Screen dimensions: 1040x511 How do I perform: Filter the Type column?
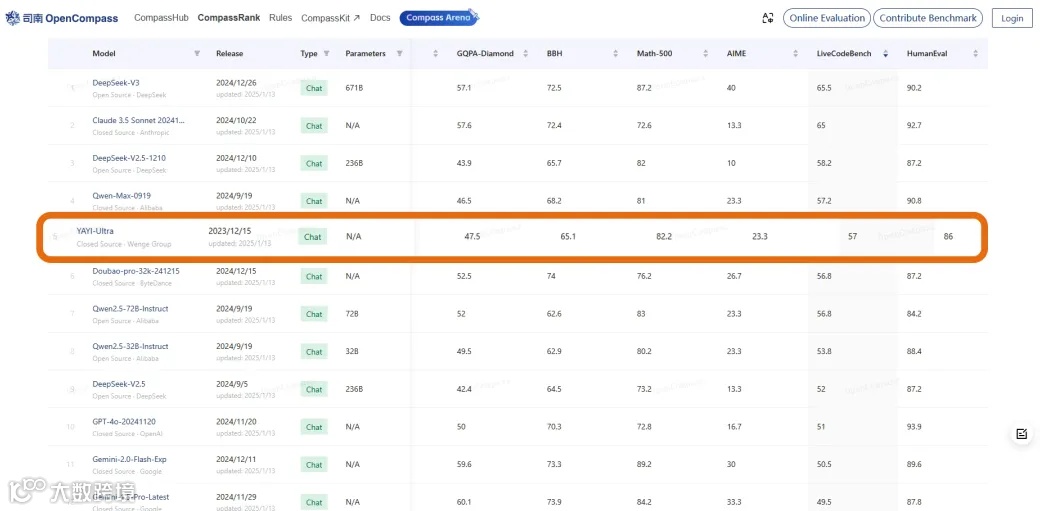[326, 54]
